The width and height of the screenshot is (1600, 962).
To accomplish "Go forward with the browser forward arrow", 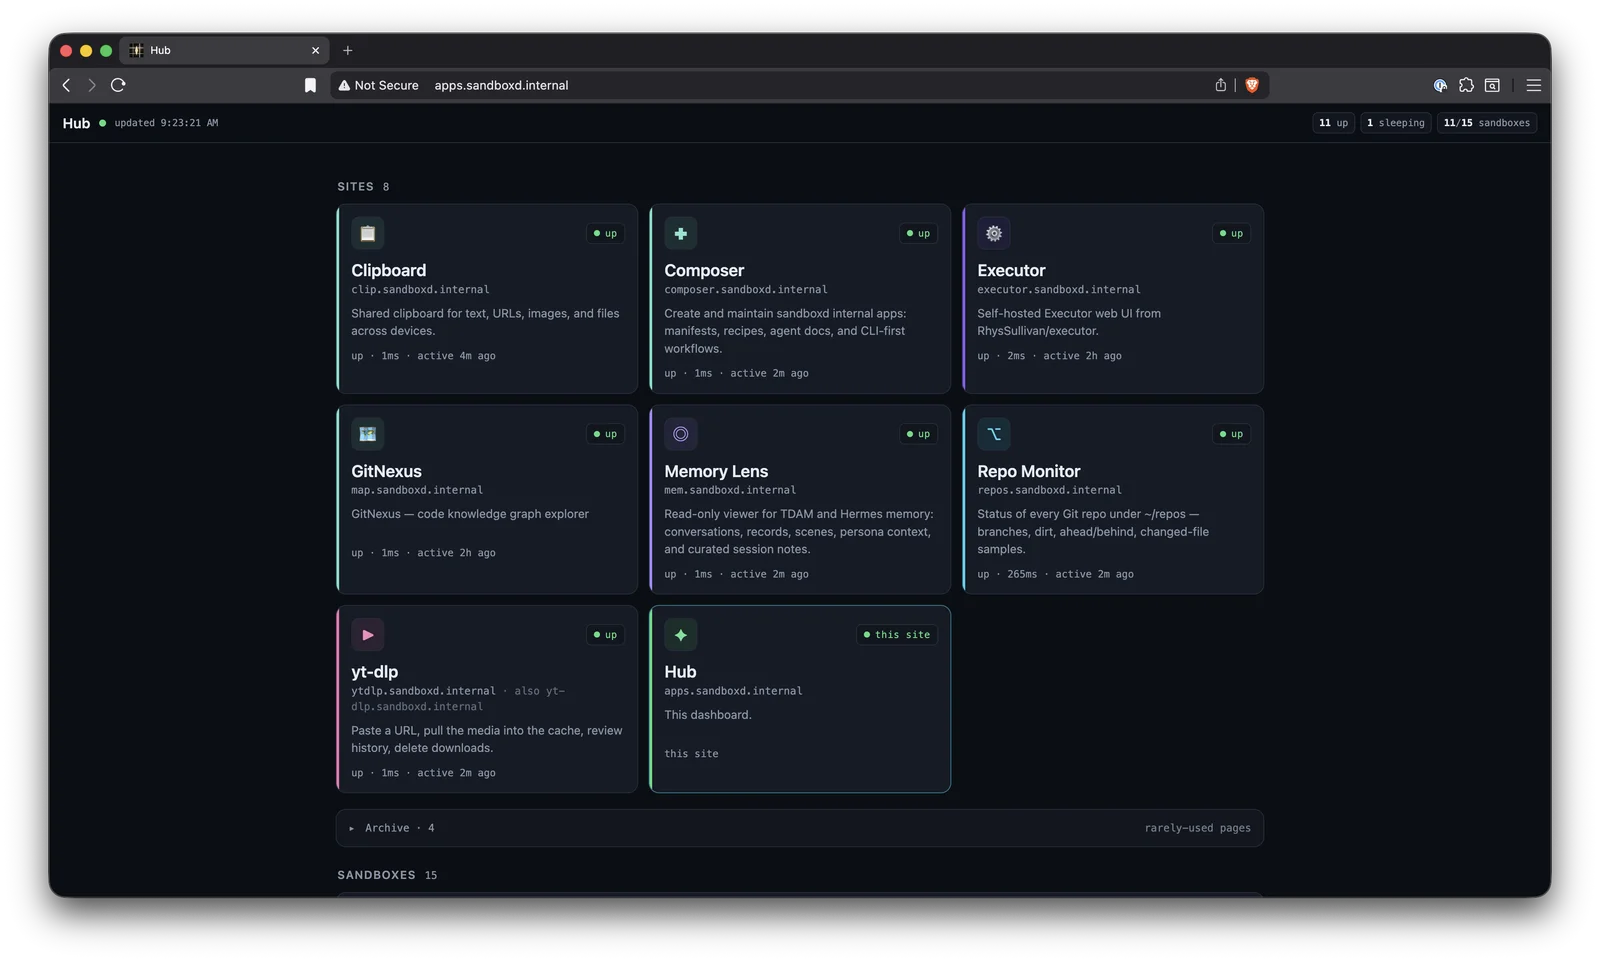I will coord(92,85).
